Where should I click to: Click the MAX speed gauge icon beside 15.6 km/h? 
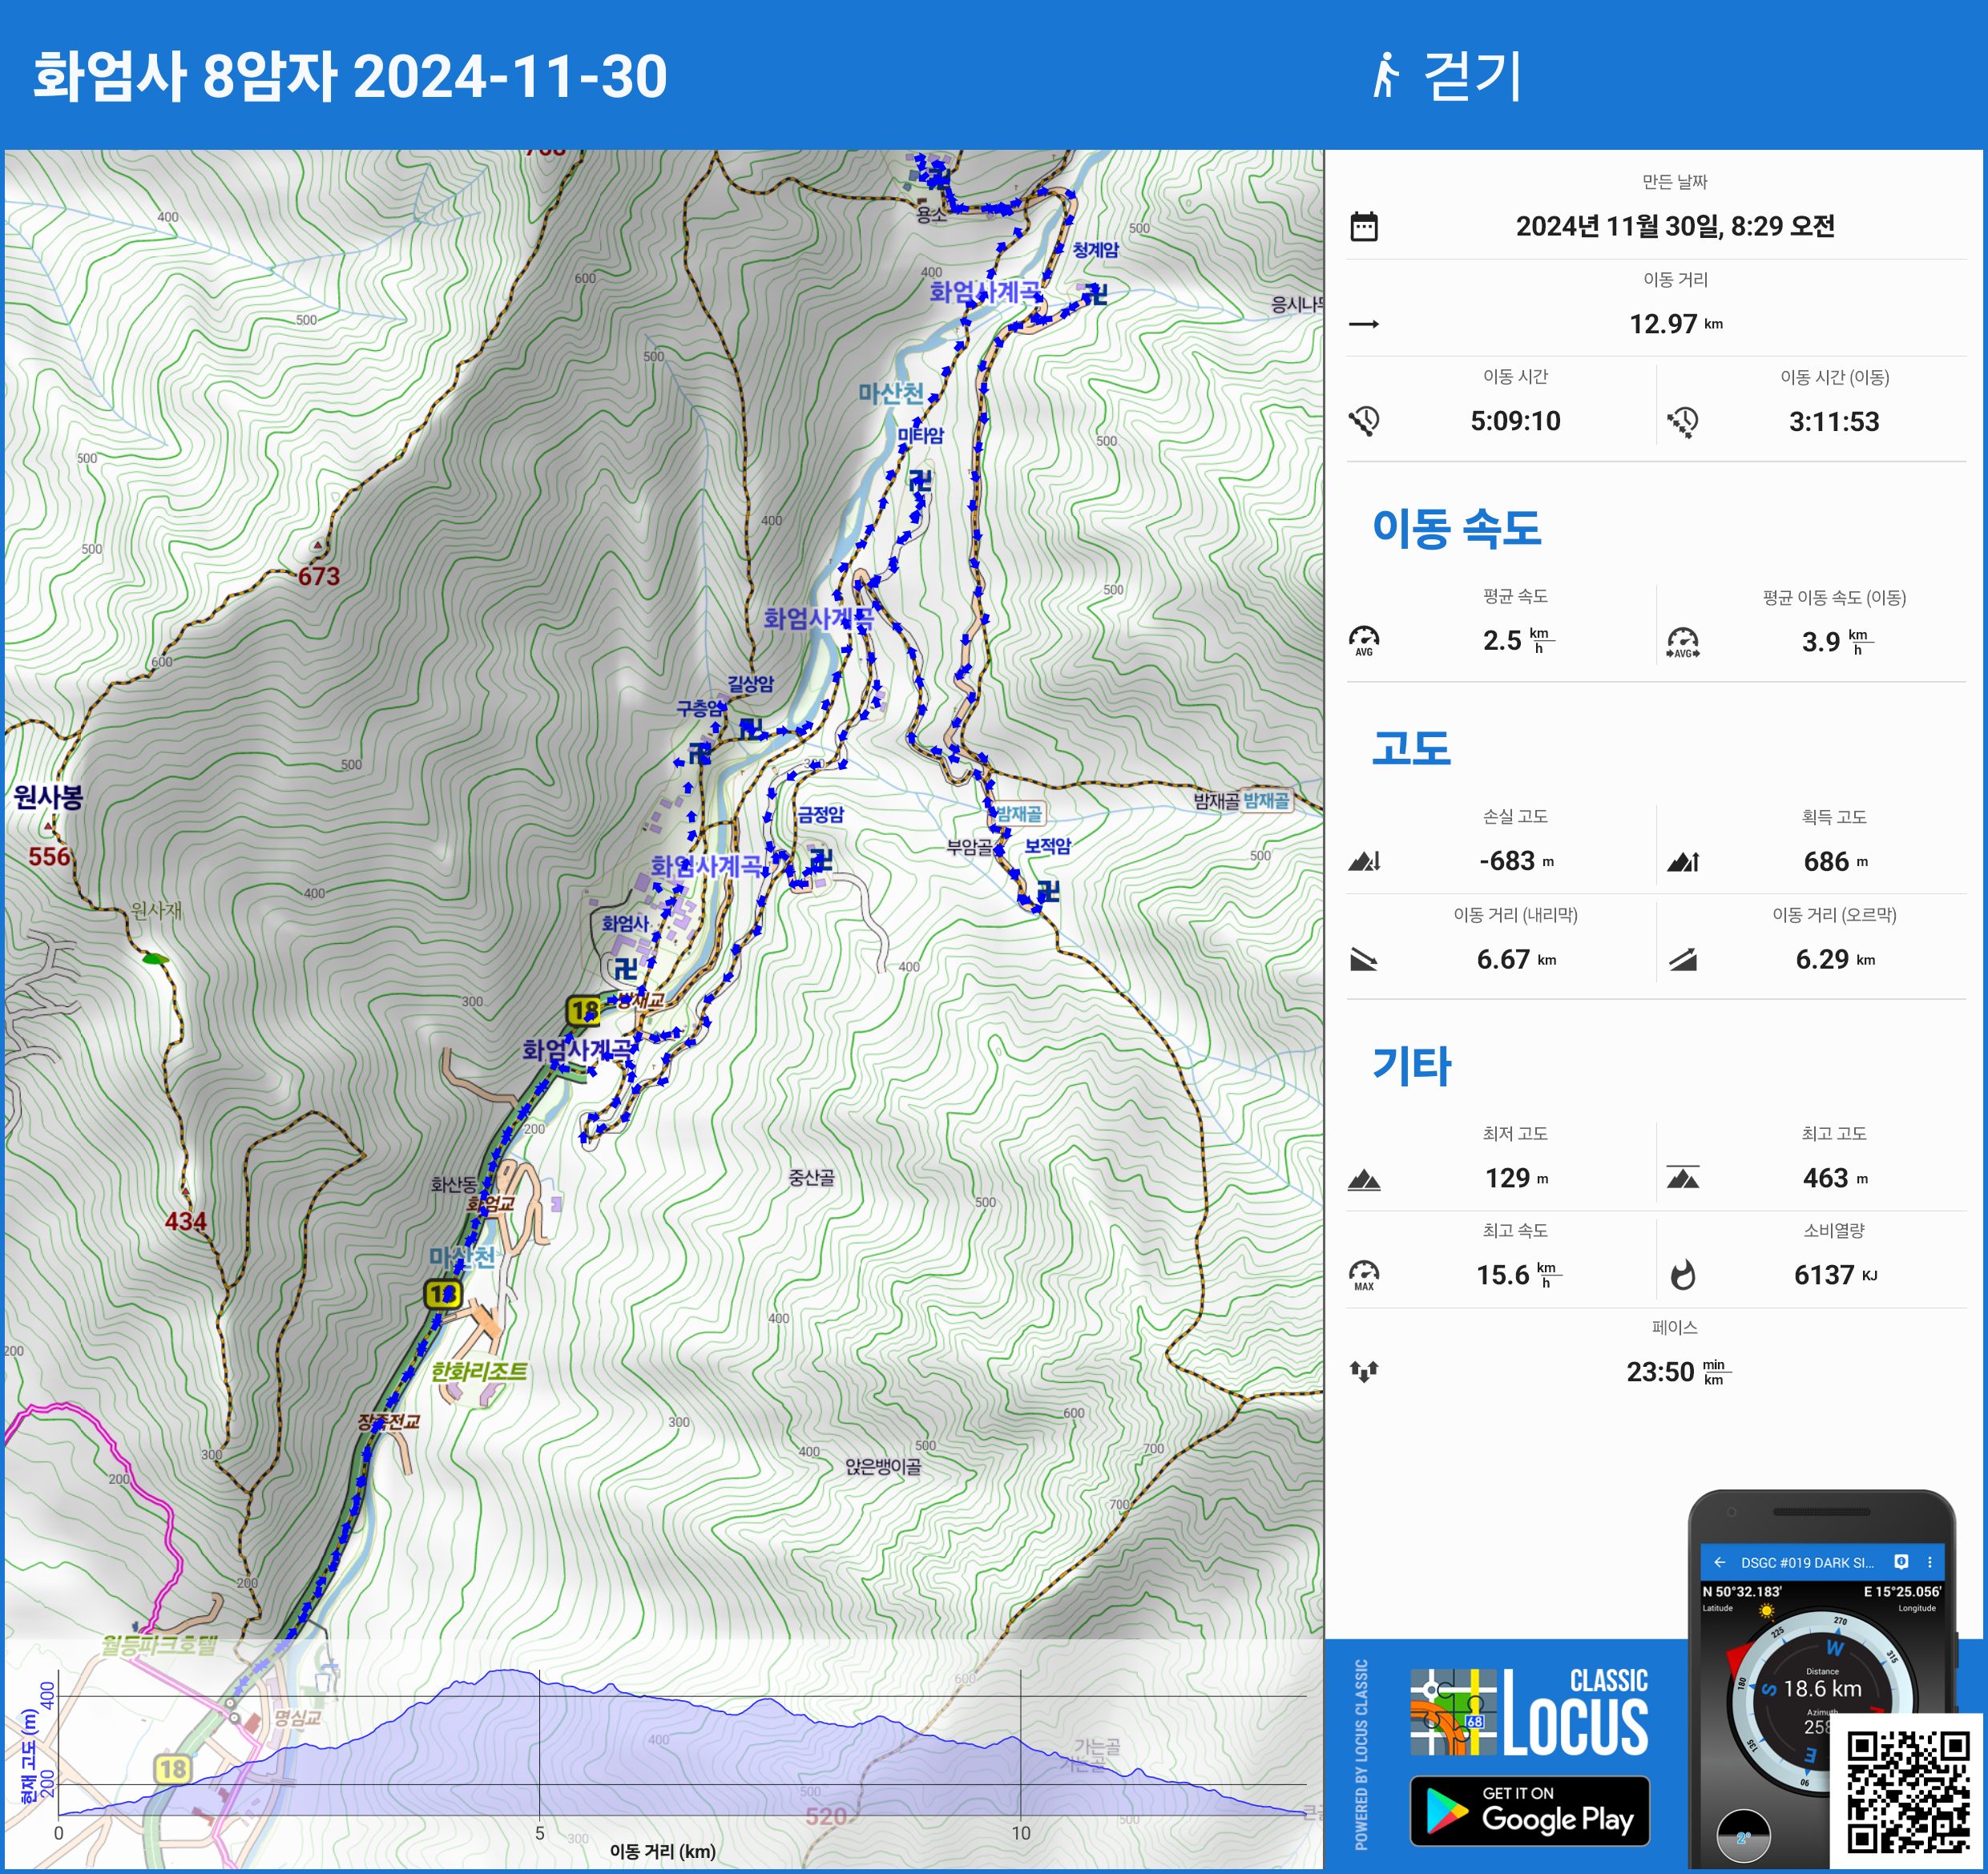pos(1364,1275)
